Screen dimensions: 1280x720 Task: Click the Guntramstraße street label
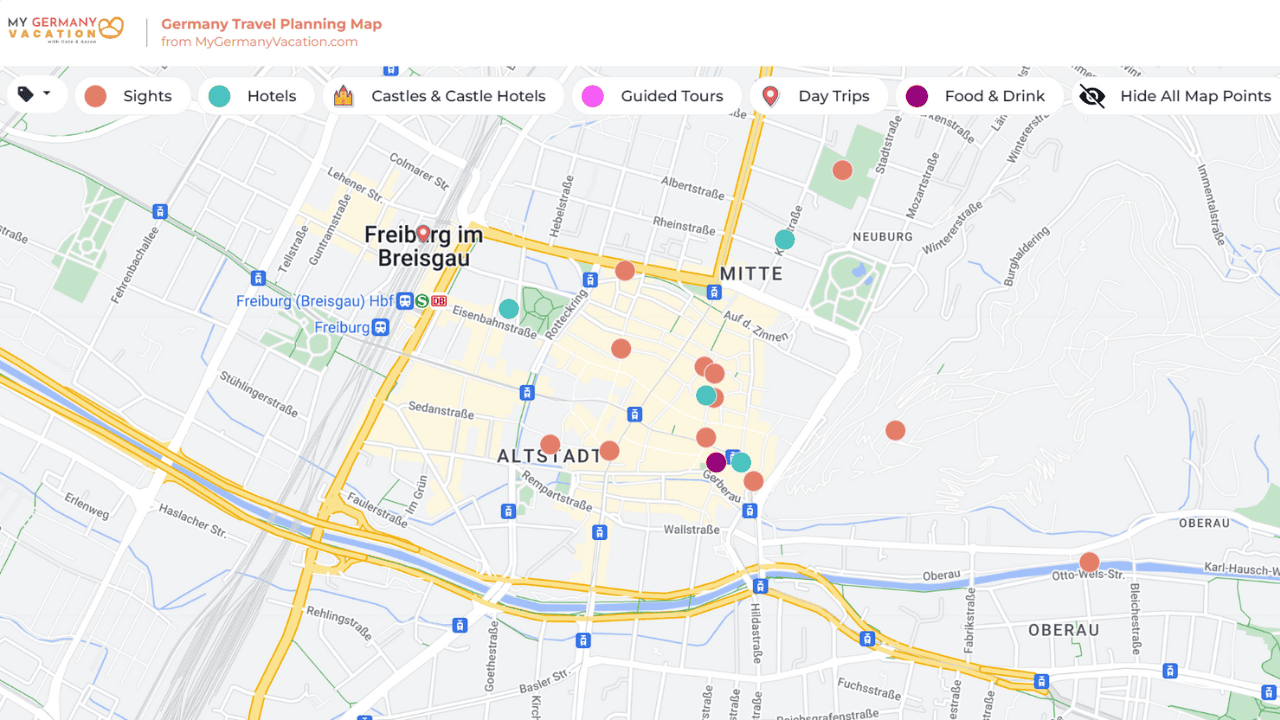[329, 231]
